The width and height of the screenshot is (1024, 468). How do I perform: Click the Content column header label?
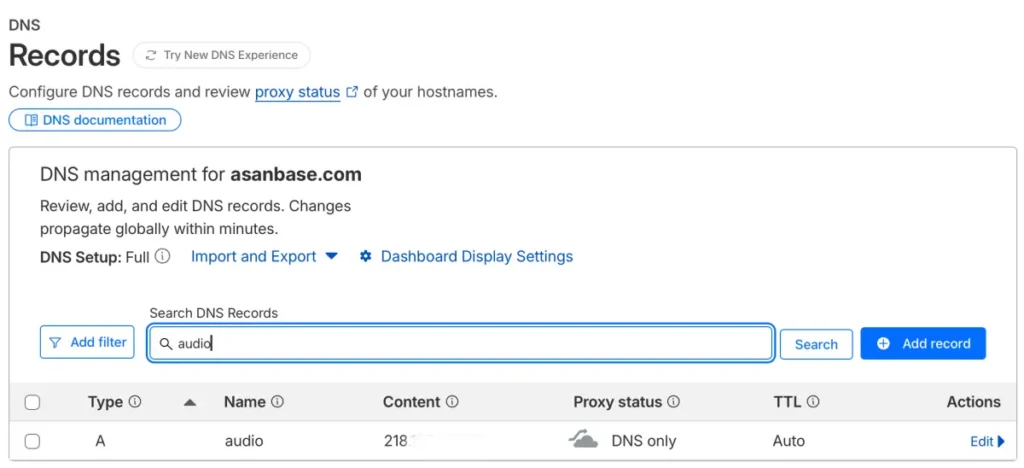(412, 402)
